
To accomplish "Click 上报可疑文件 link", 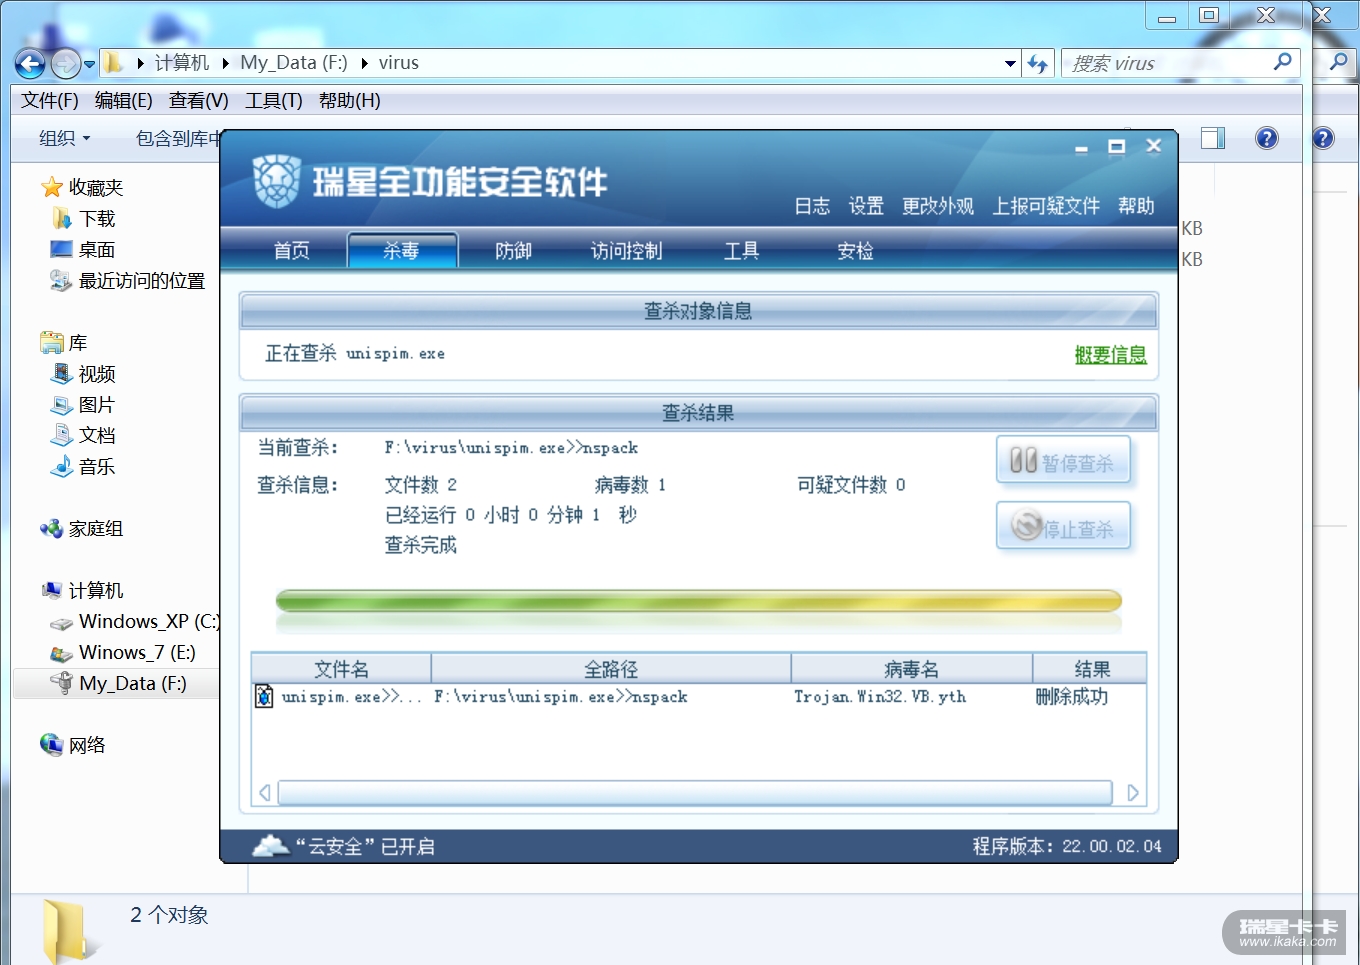I will click(1046, 205).
